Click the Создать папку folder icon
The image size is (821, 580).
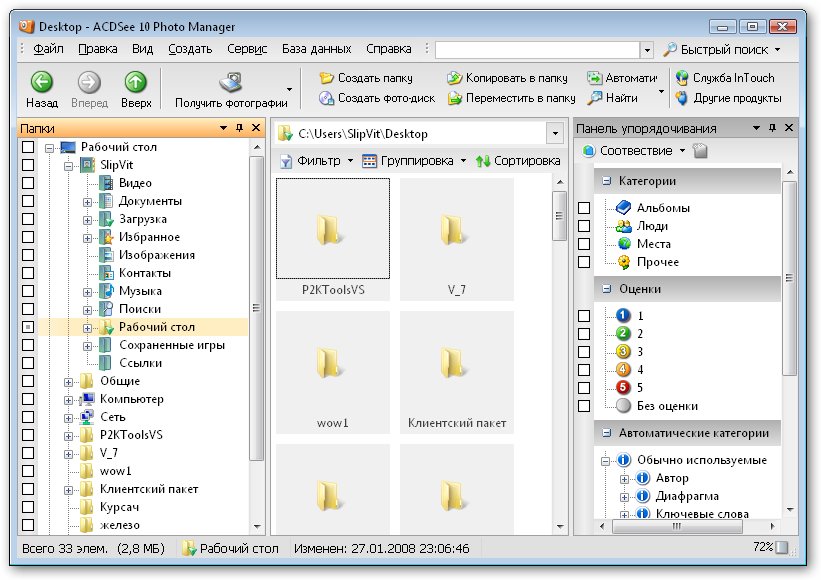(x=326, y=78)
